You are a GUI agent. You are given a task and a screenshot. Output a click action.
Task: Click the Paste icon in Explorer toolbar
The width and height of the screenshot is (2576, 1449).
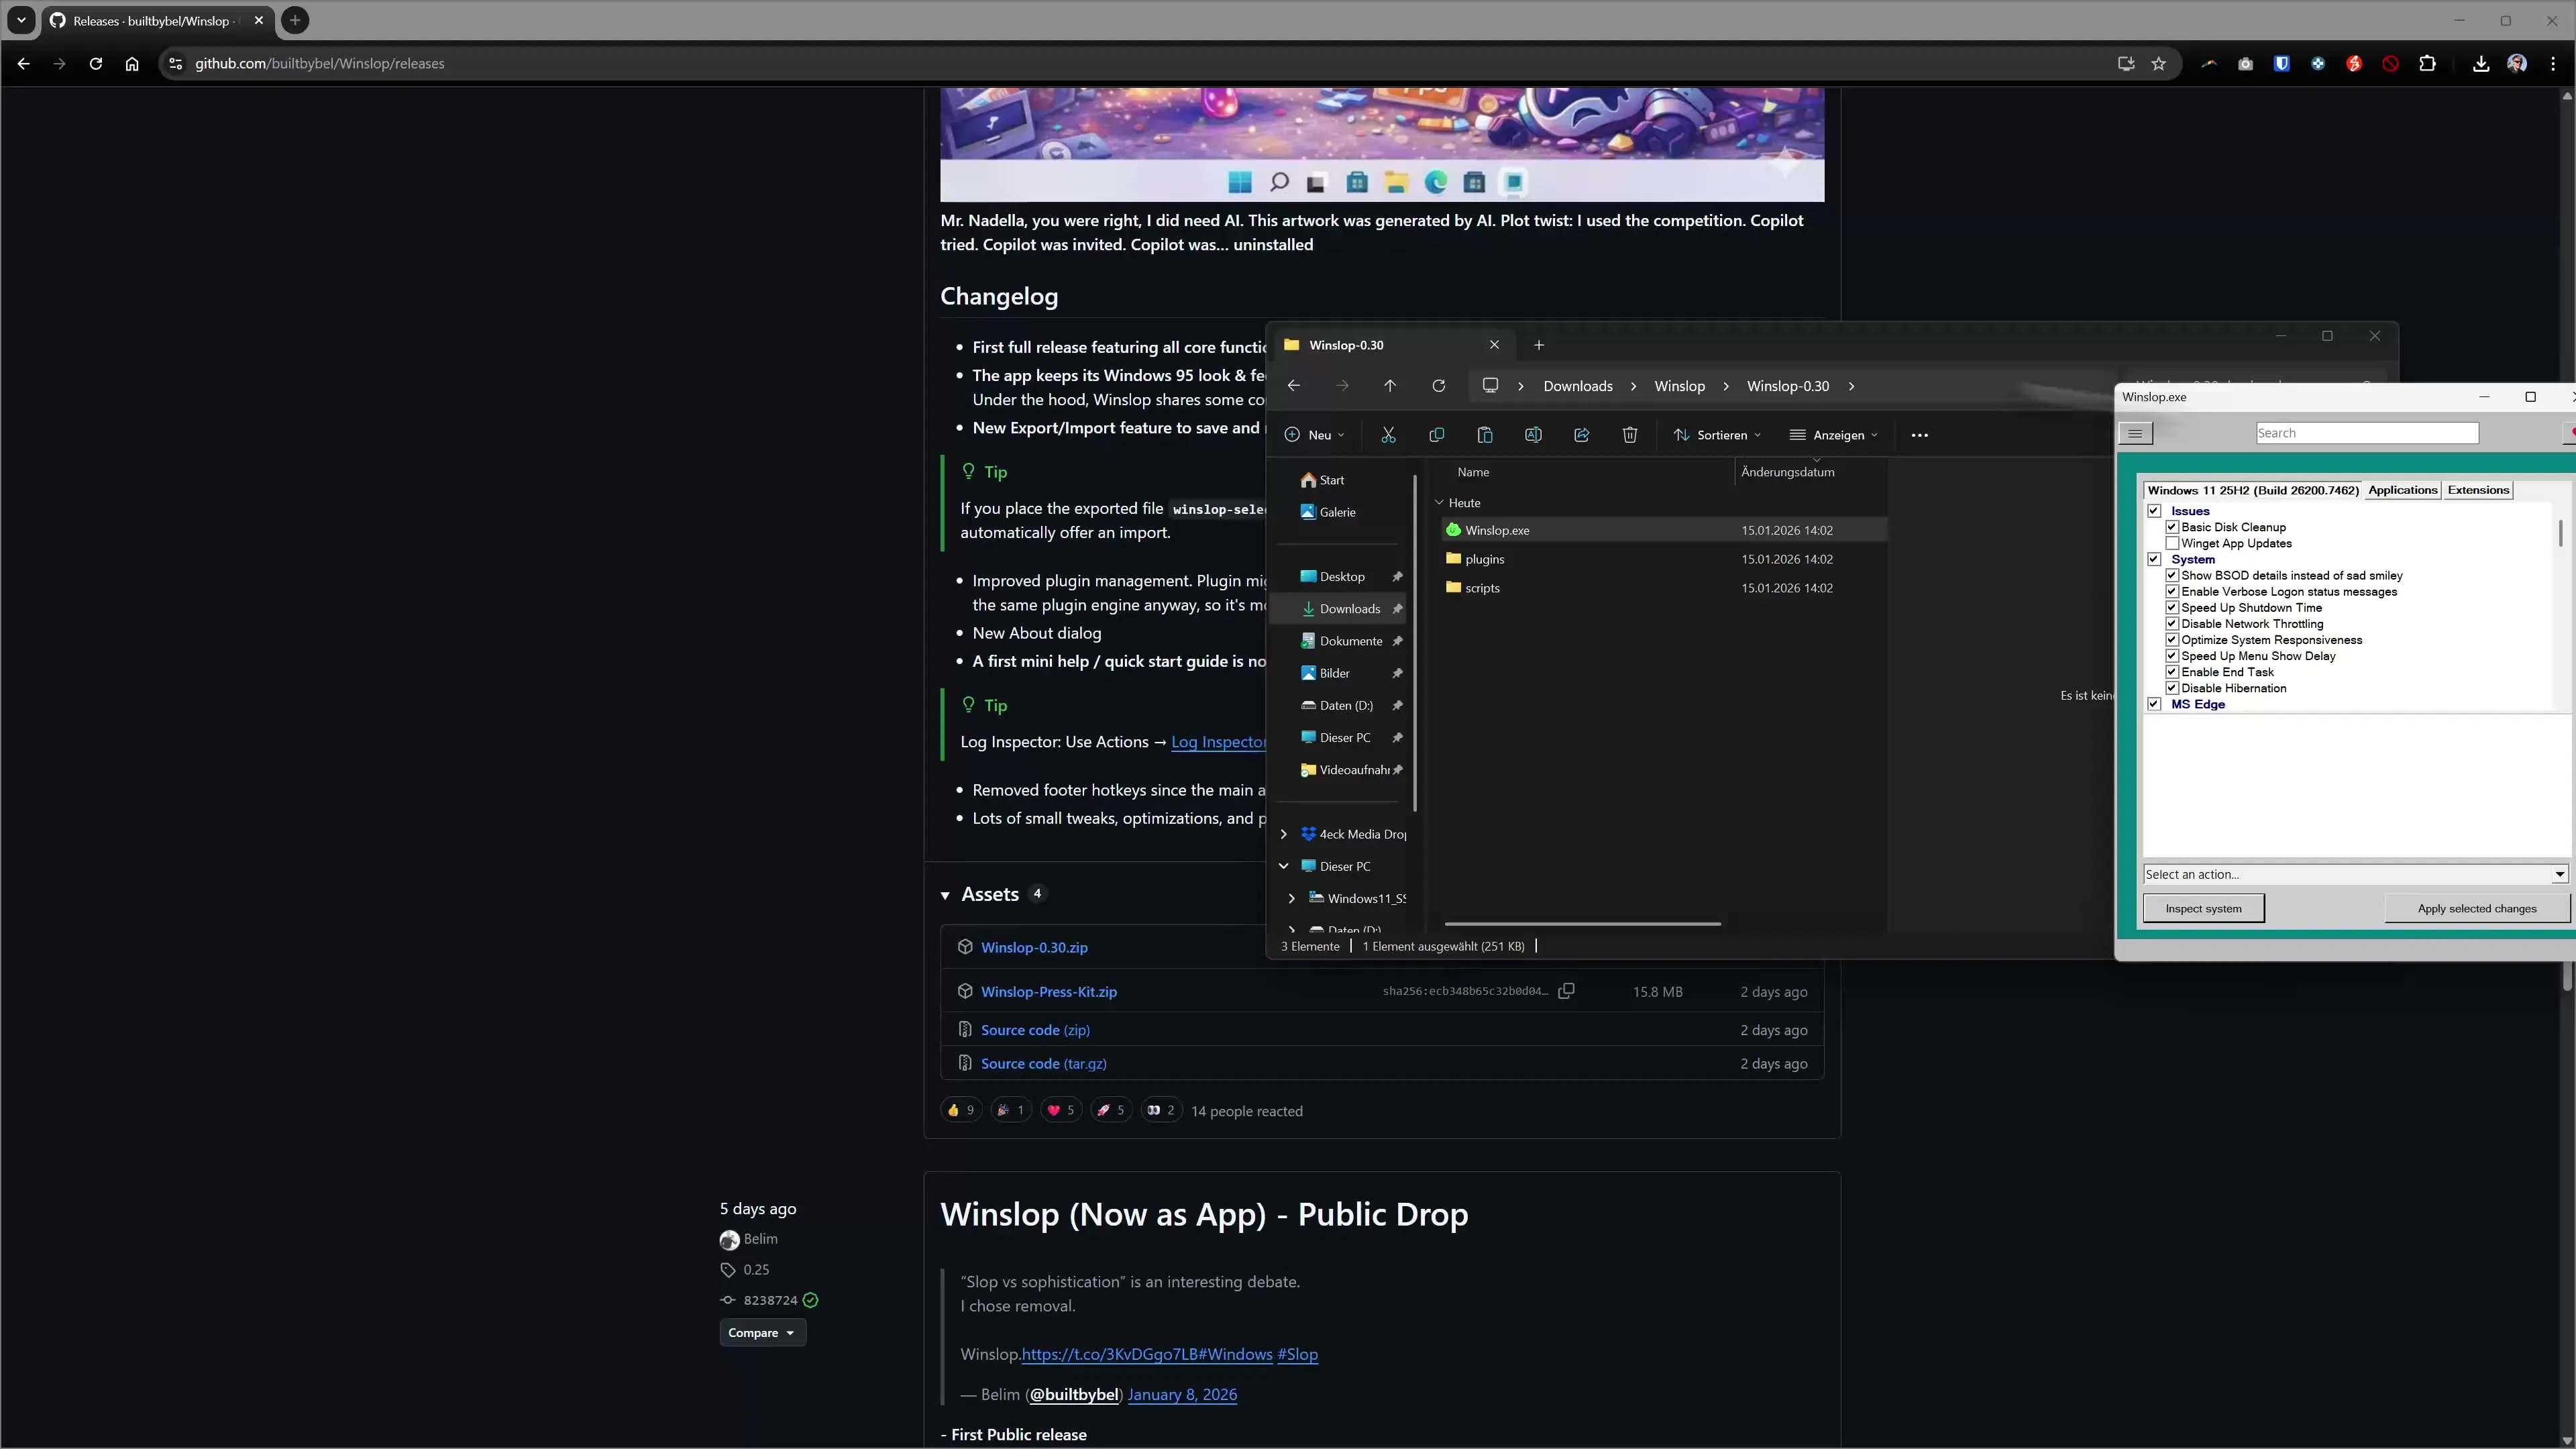tap(1485, 434)
